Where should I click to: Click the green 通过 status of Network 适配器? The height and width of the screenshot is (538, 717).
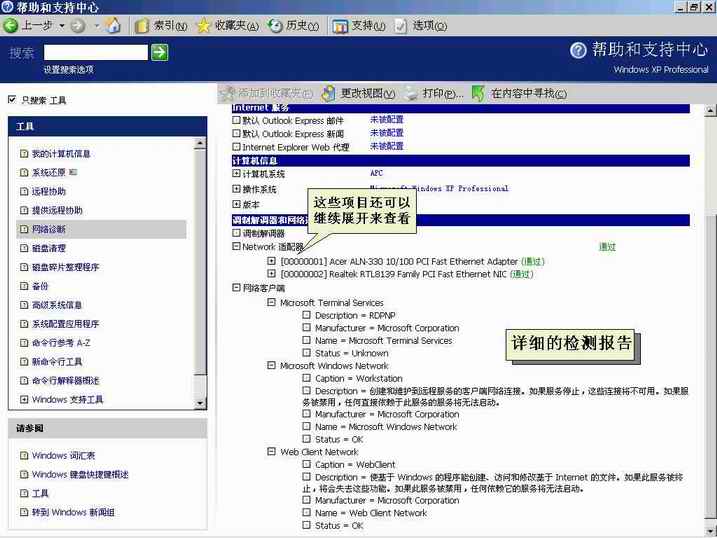pyautogui.click(x=607, y=247)
